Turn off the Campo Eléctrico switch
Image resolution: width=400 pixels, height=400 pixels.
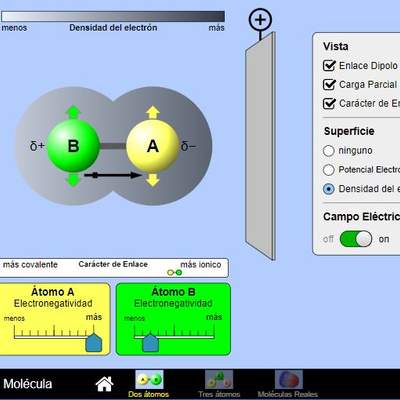(x=356, y=239)
